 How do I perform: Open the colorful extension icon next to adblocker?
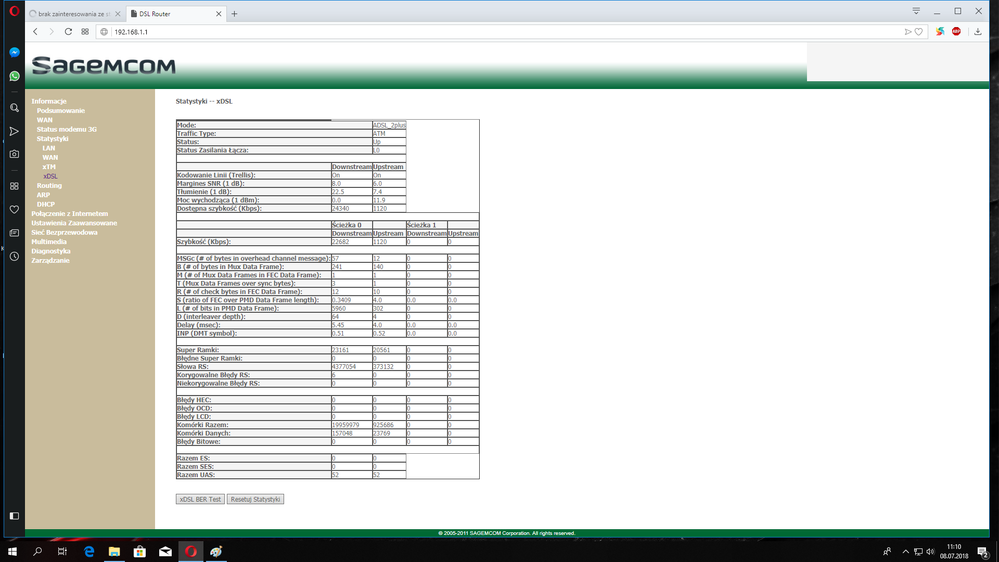[940, 31]
